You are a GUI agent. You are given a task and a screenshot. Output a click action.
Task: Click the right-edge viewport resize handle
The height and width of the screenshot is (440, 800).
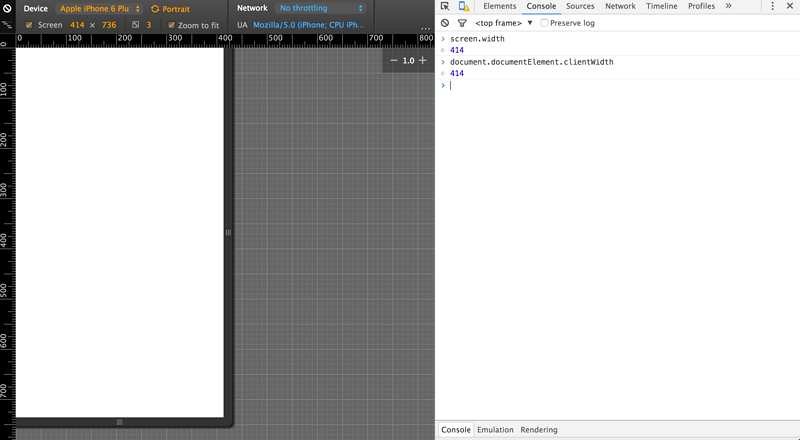point(228,232)
